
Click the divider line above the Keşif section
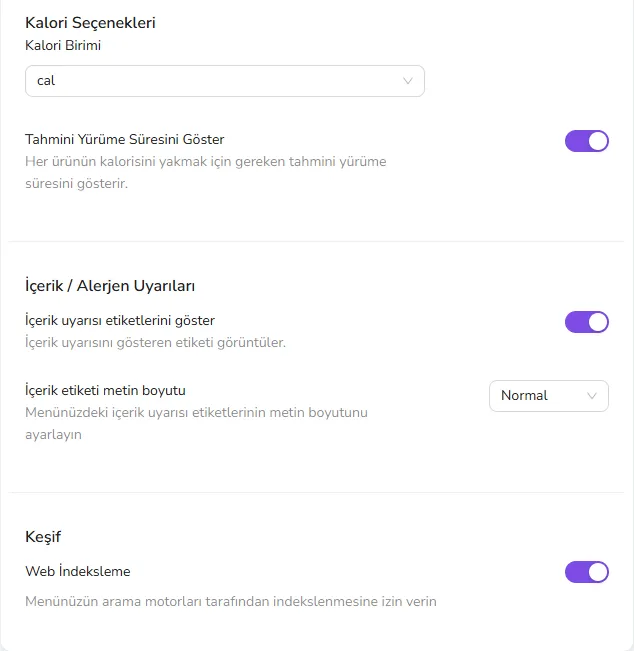[316, 492]
